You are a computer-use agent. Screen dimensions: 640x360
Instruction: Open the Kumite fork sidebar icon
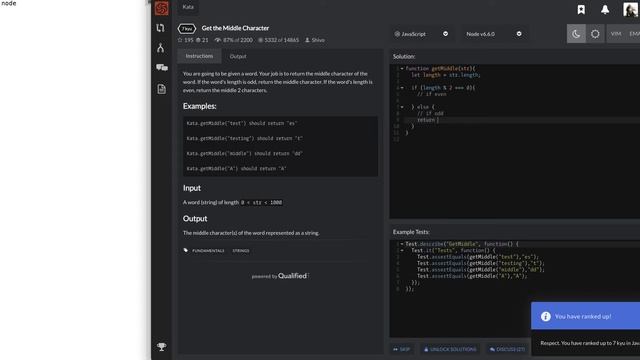coord(160,48)
